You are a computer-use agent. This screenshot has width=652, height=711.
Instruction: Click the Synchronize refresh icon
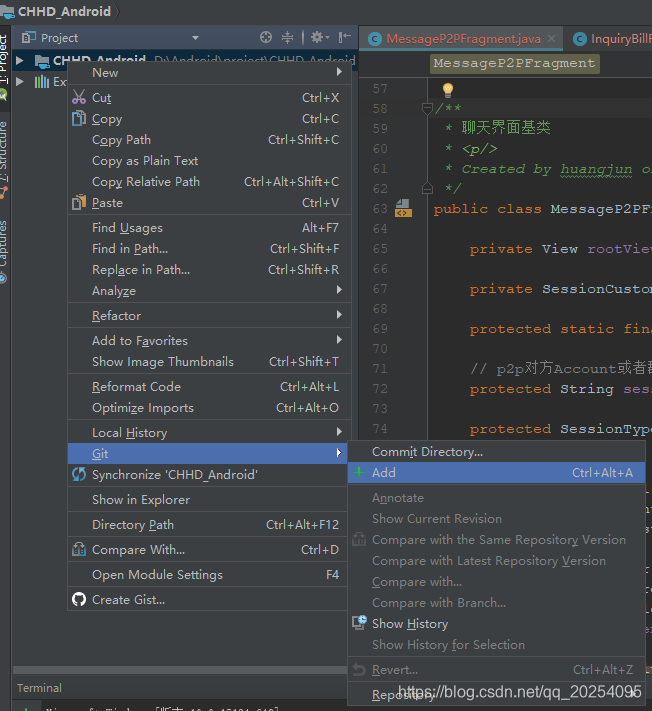pos(79,474)
